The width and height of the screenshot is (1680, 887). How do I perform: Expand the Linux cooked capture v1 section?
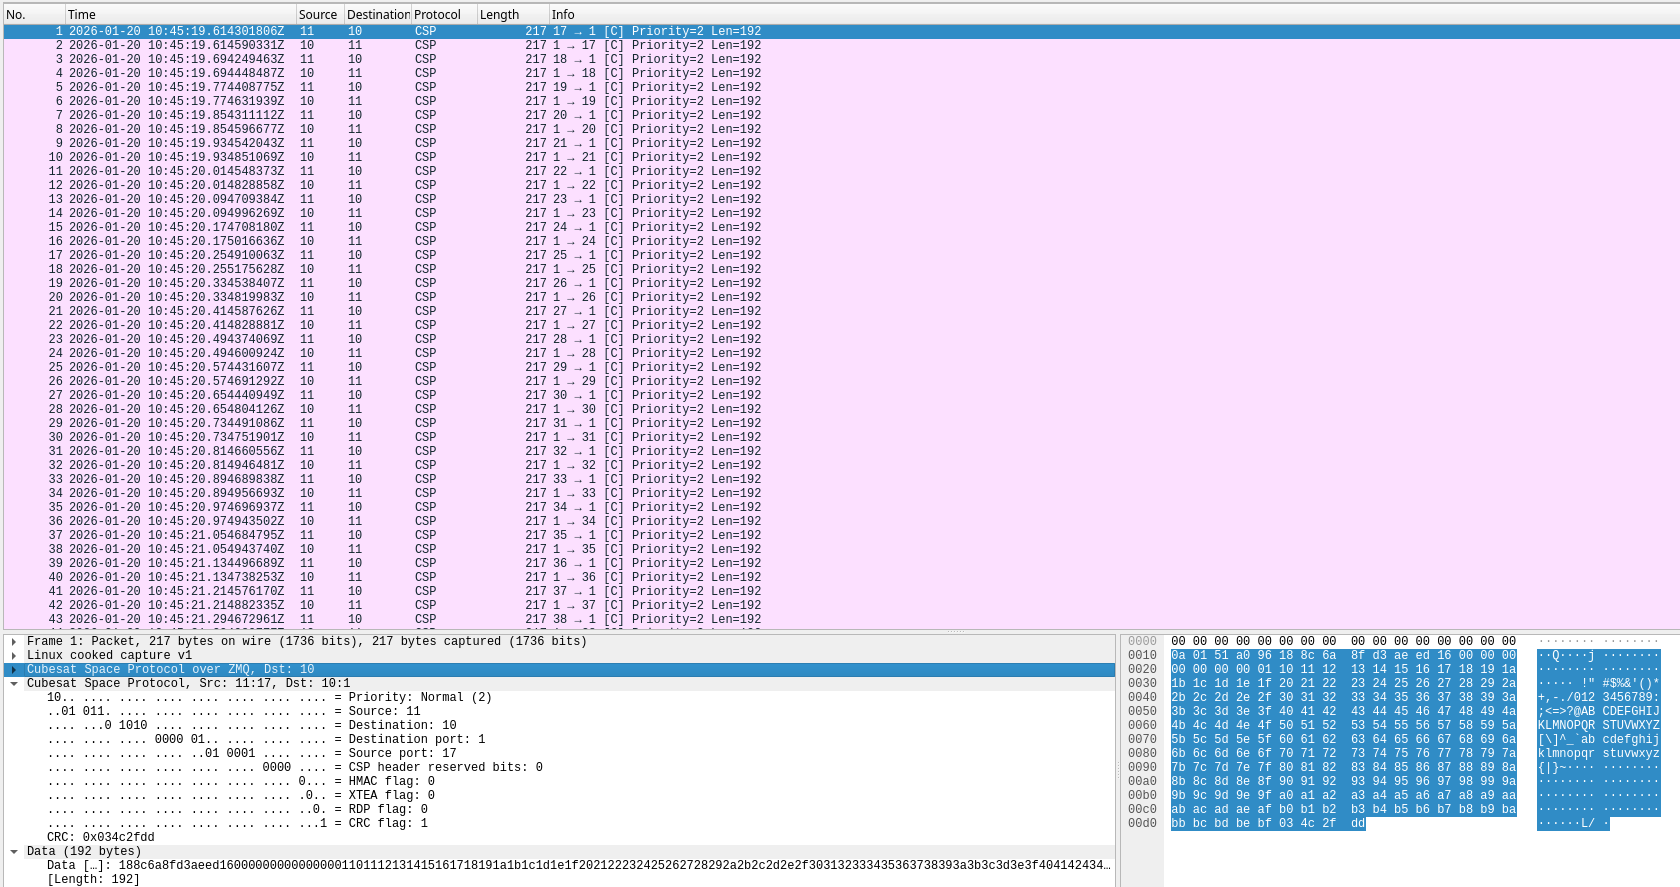click(14, 656)
